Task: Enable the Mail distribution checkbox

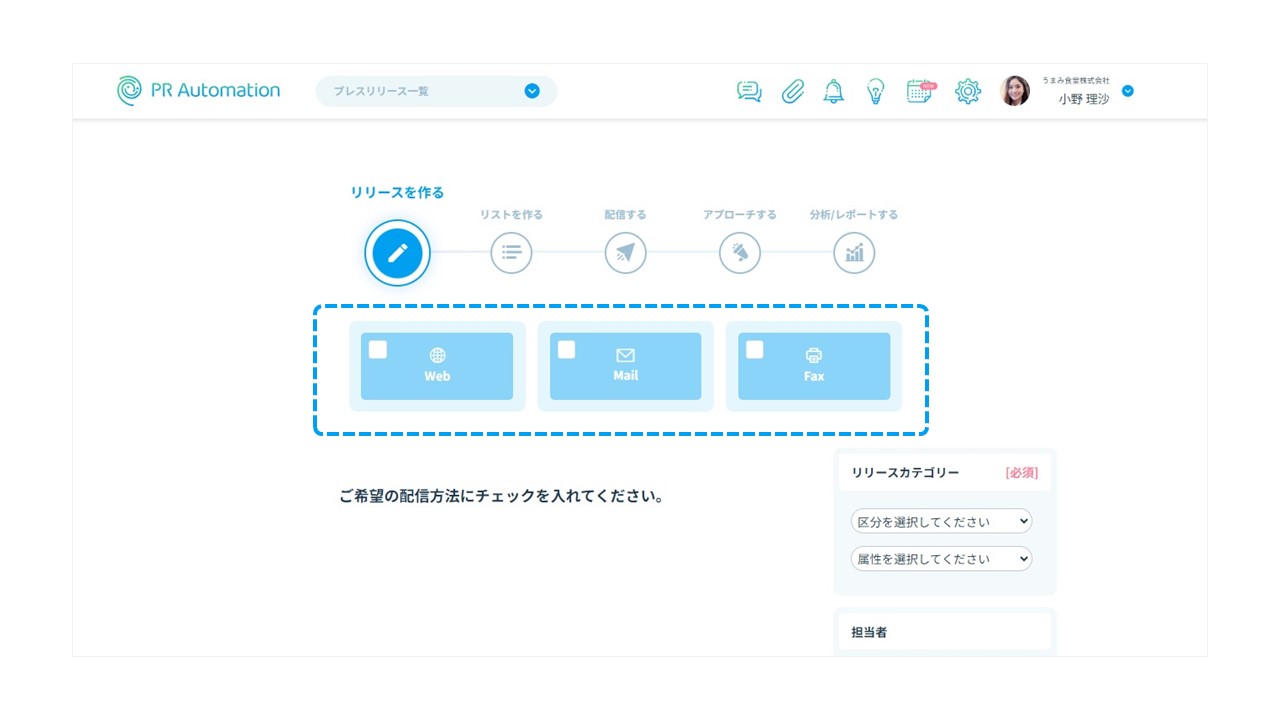Action: tap(567, 349)
